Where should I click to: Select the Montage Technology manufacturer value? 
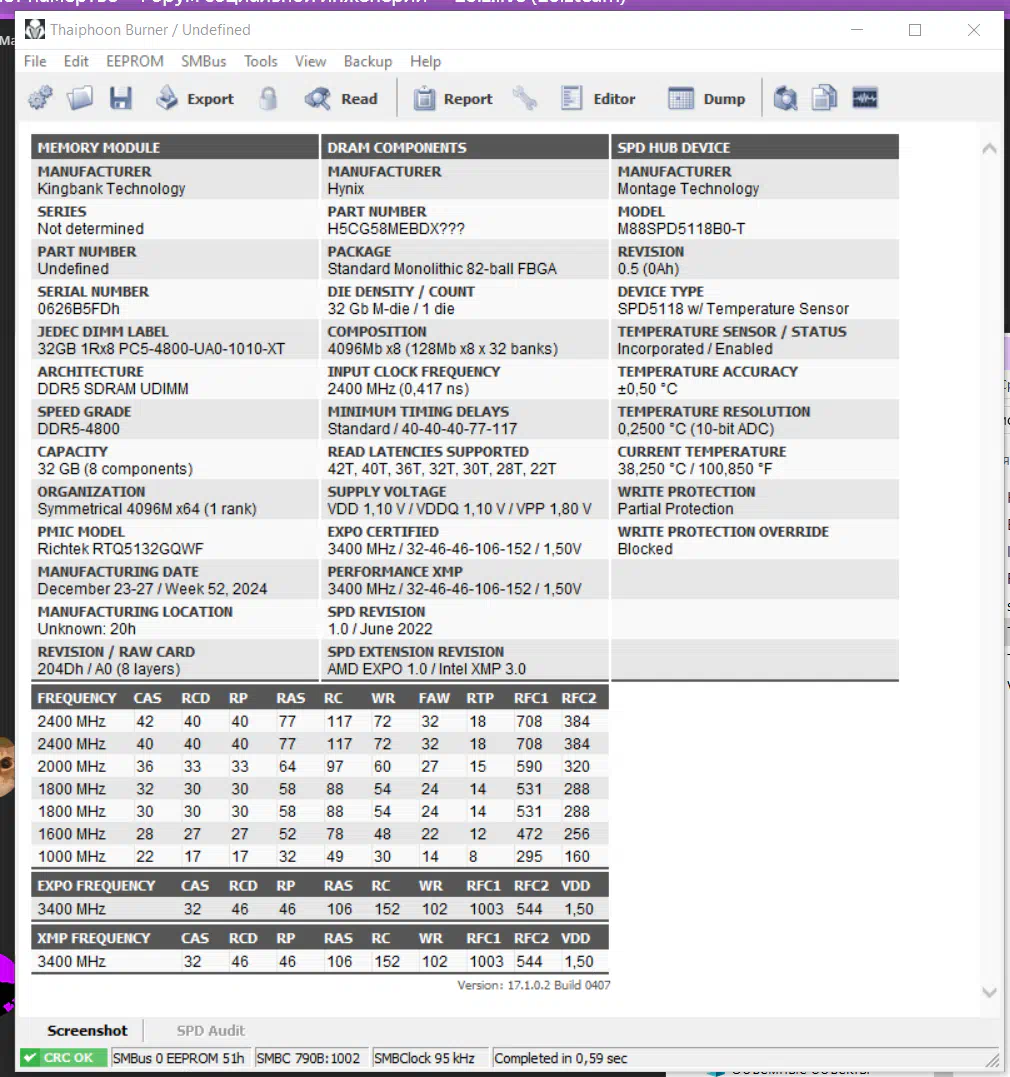688,189
